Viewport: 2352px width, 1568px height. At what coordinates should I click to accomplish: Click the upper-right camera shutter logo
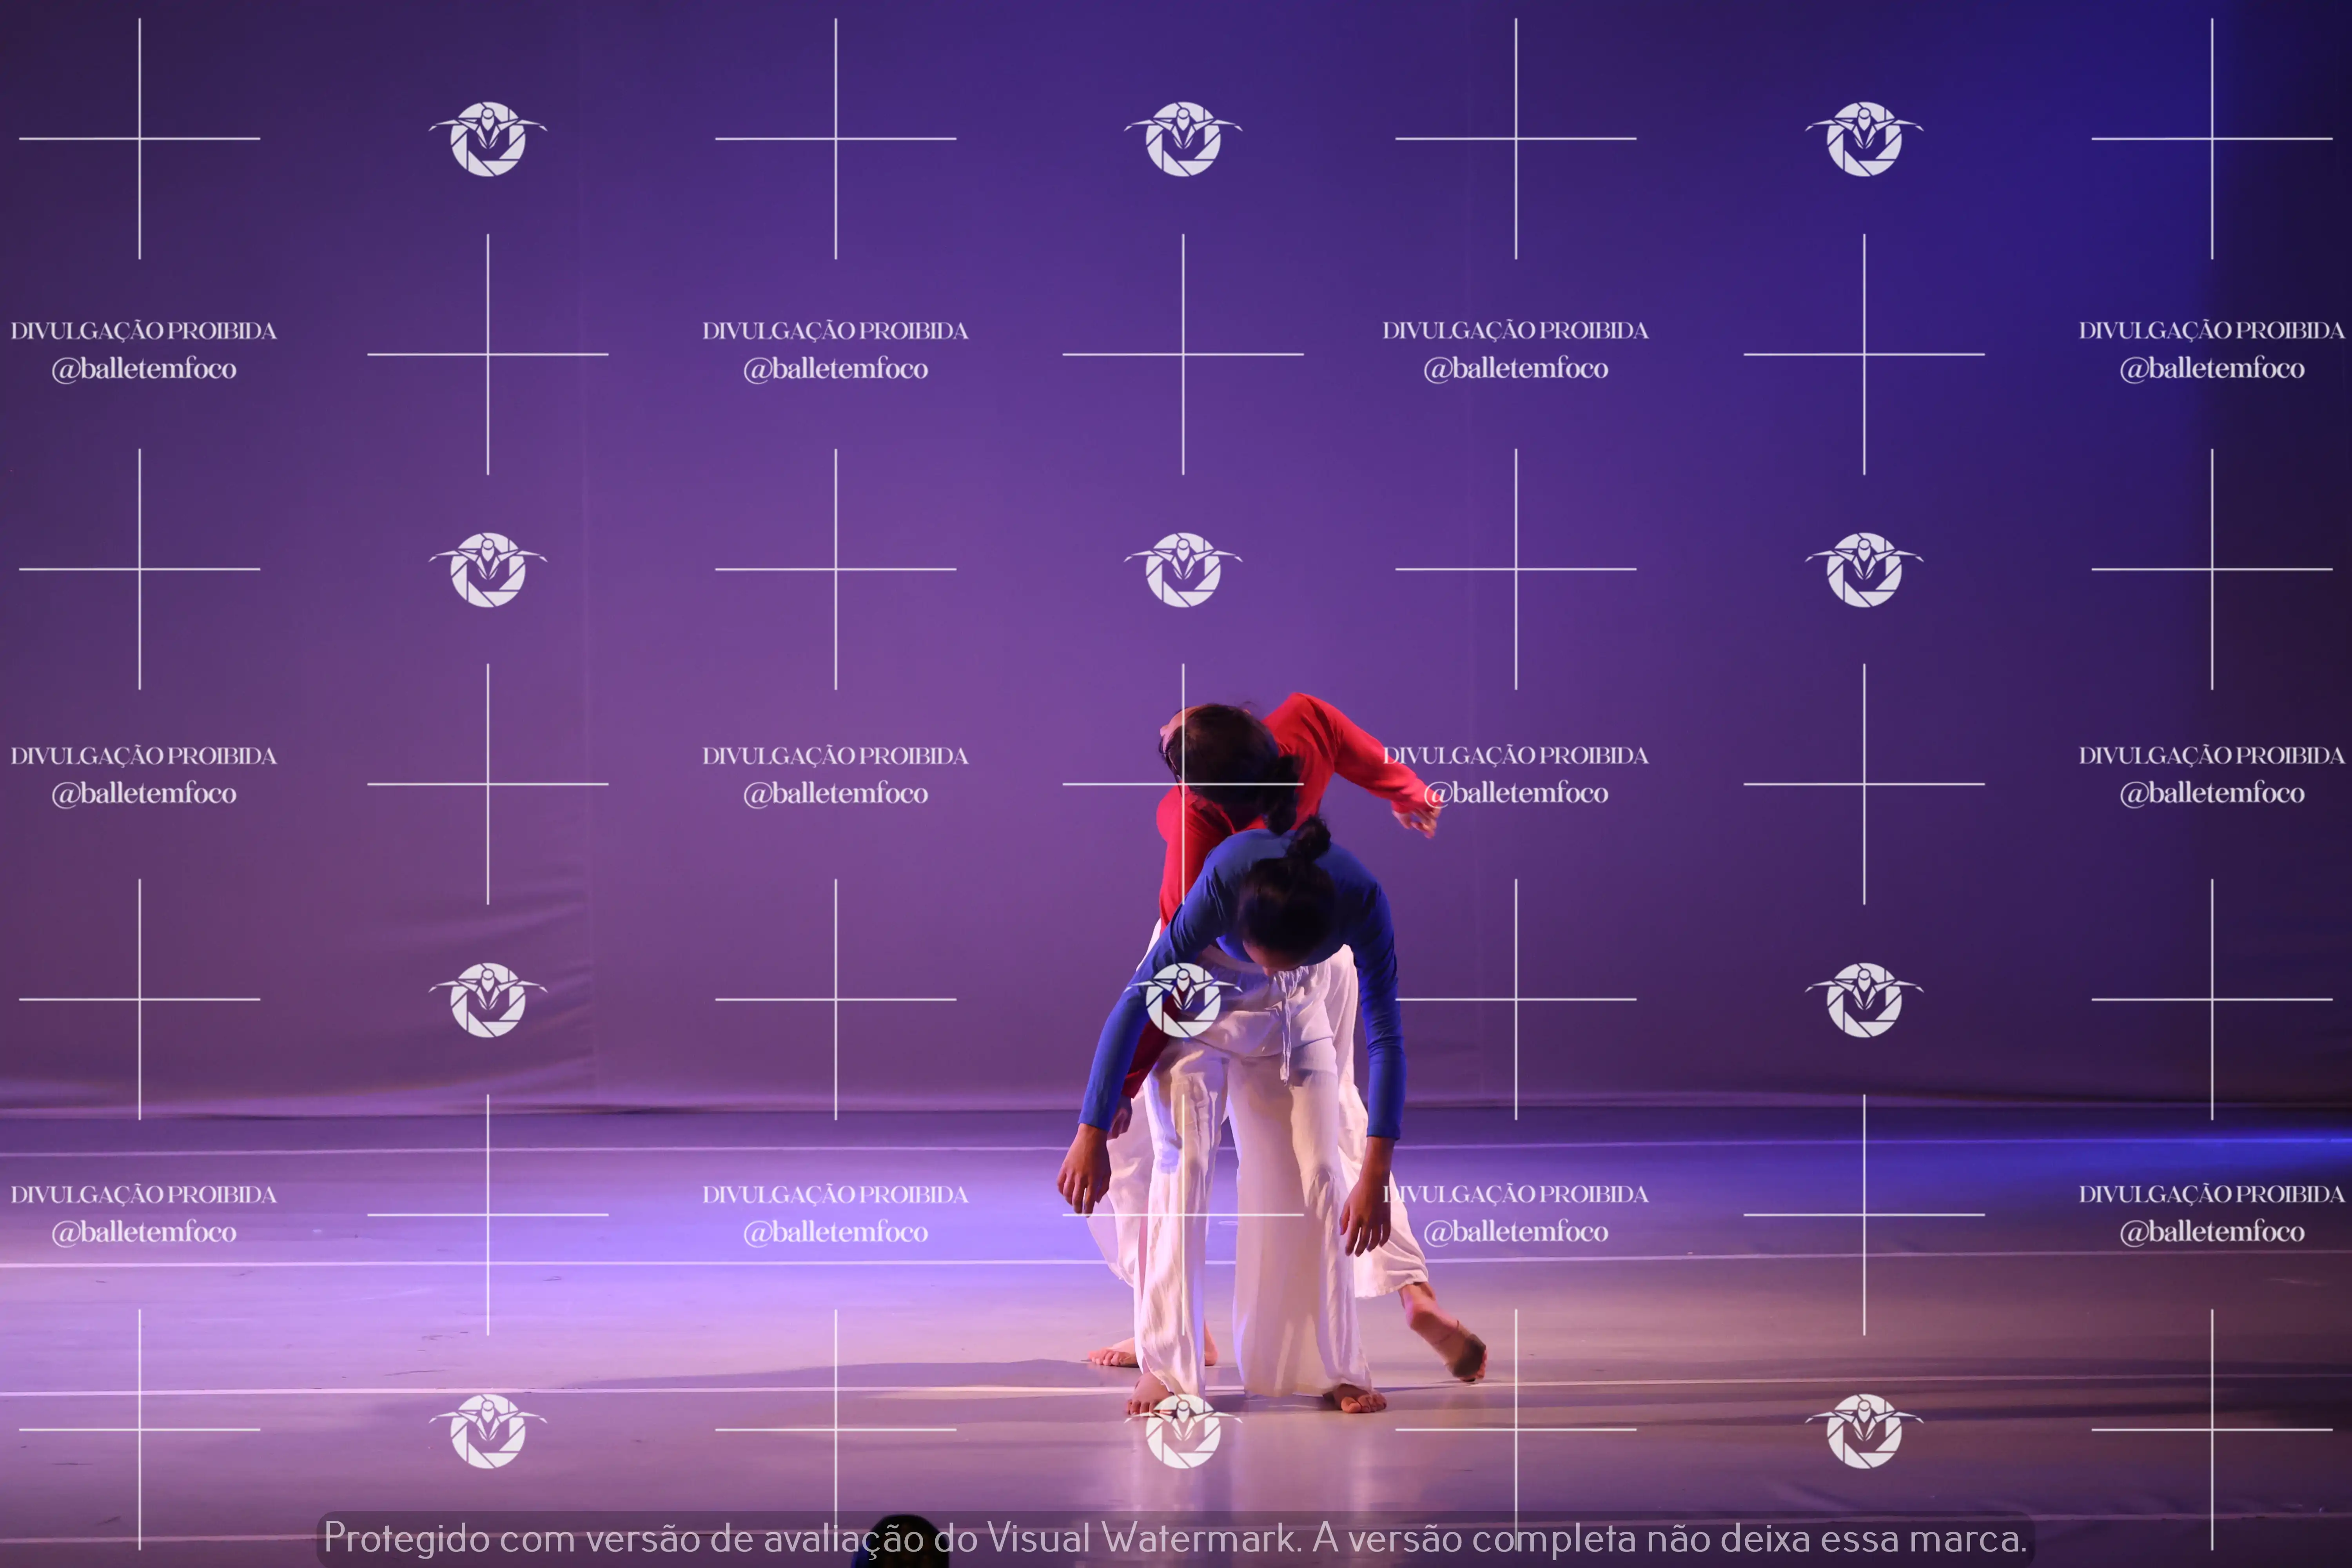coord(1864,139)
